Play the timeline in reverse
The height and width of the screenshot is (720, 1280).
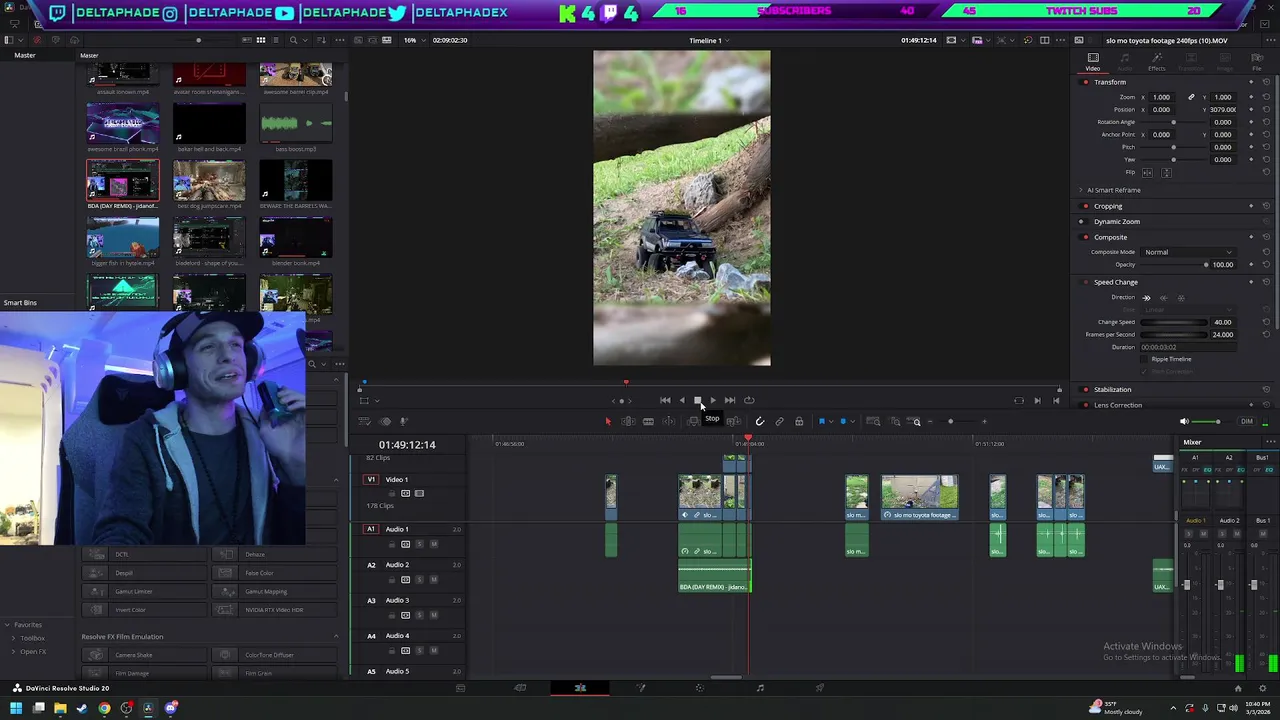point(682,400)
